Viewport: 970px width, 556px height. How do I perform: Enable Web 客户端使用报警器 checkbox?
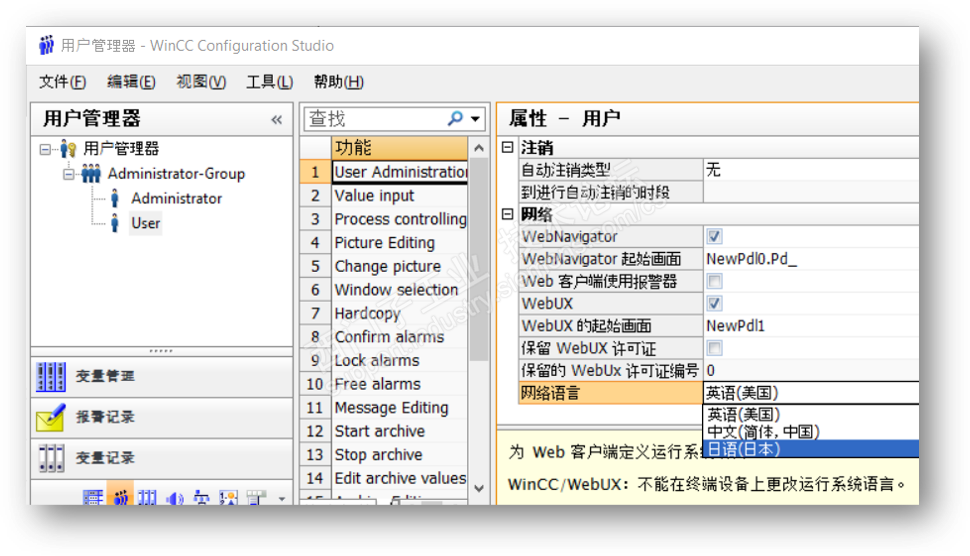pyautogui.click(x=715, y=281)
